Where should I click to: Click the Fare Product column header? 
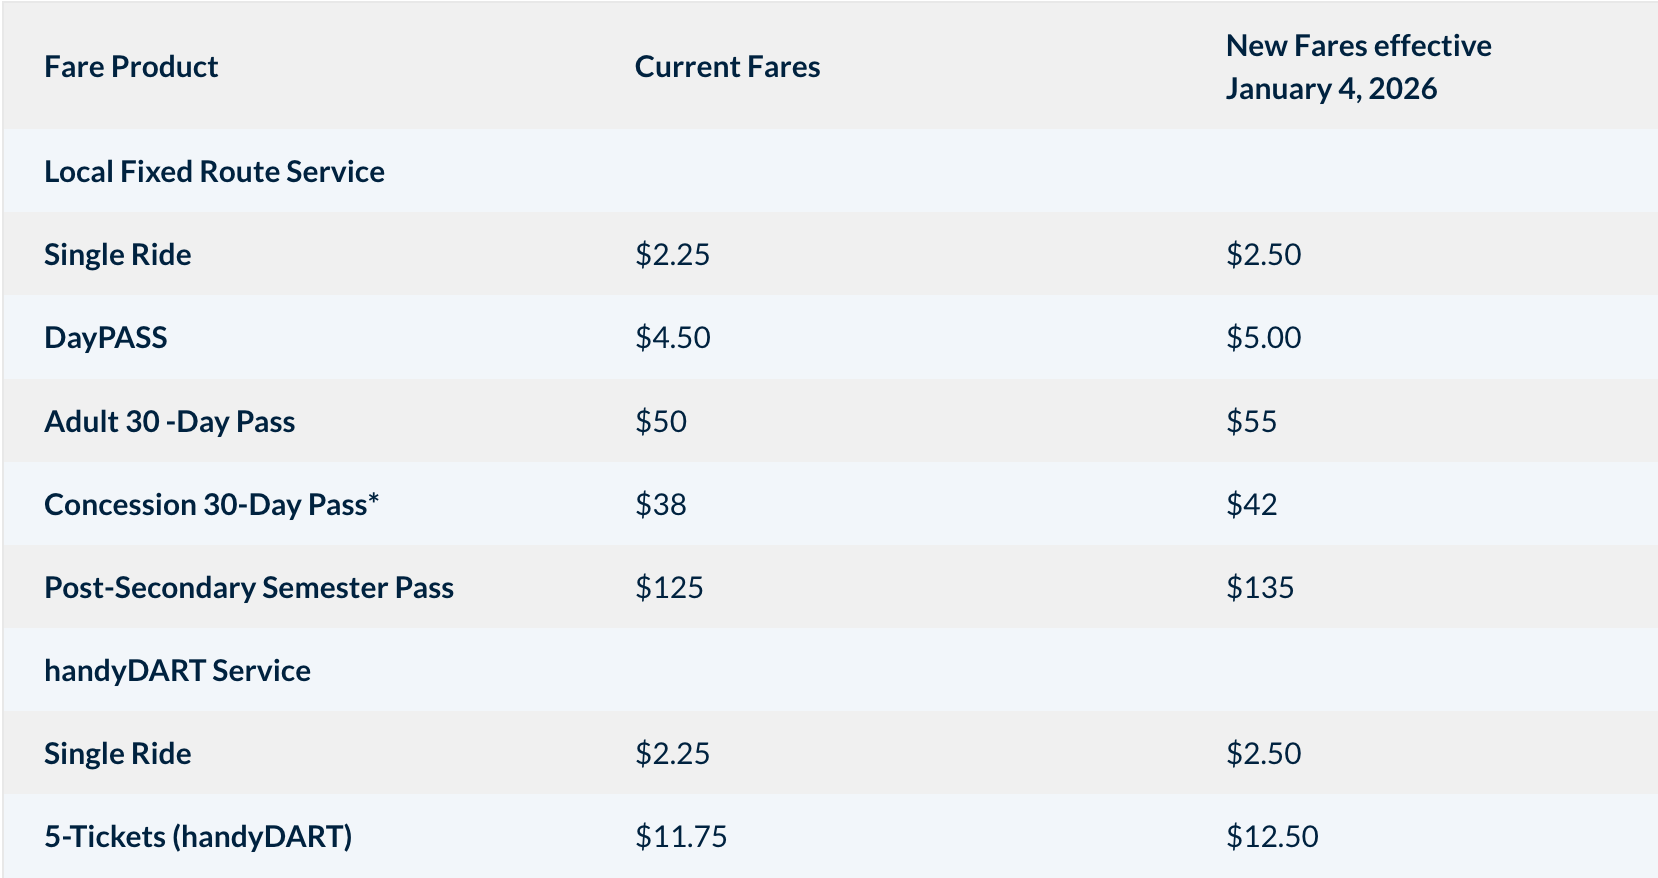point(131,67)
